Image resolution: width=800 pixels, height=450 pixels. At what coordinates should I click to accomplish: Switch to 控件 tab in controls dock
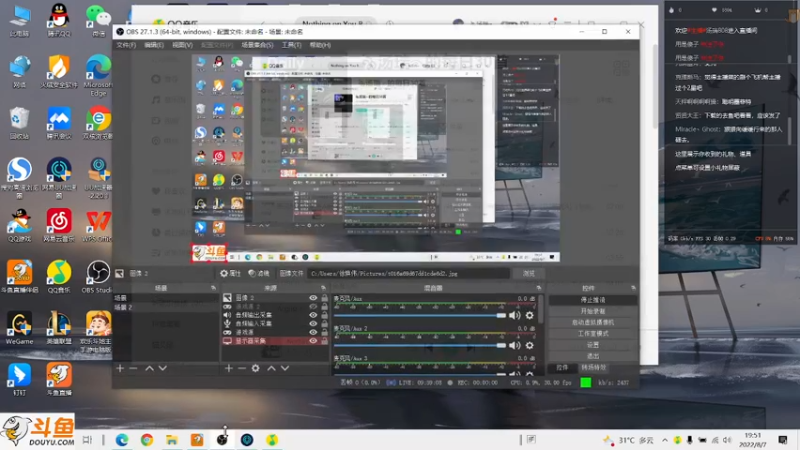click(x=562, y=367)
